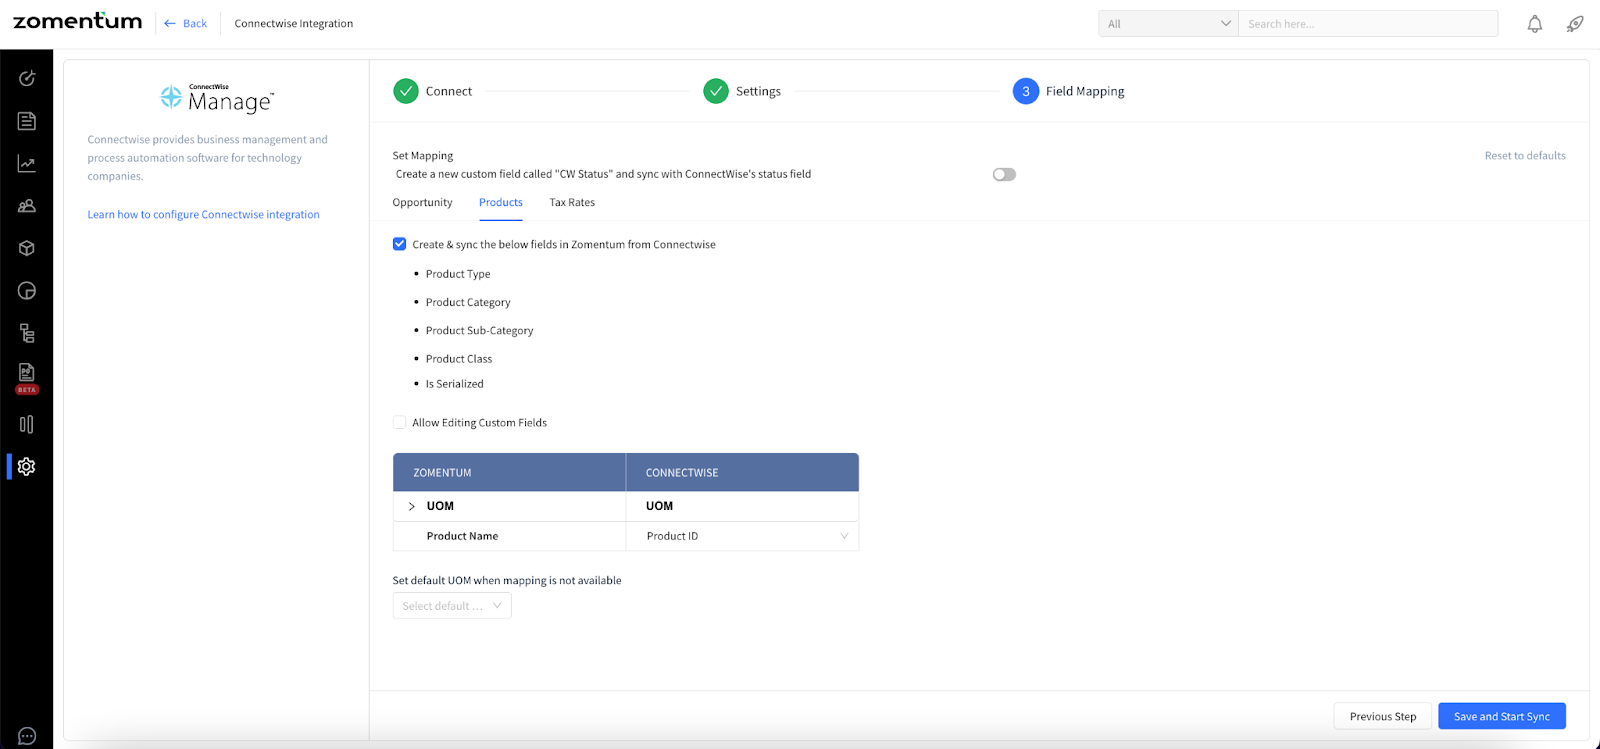
Task: Open the settings gear icon in sidebar
Action: click(27, 466)
